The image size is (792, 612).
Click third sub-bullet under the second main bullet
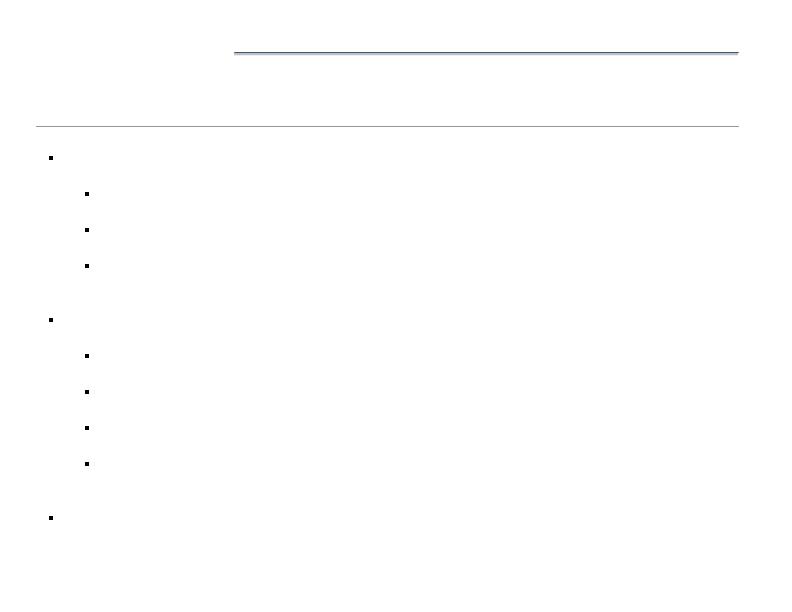[88, 428]
